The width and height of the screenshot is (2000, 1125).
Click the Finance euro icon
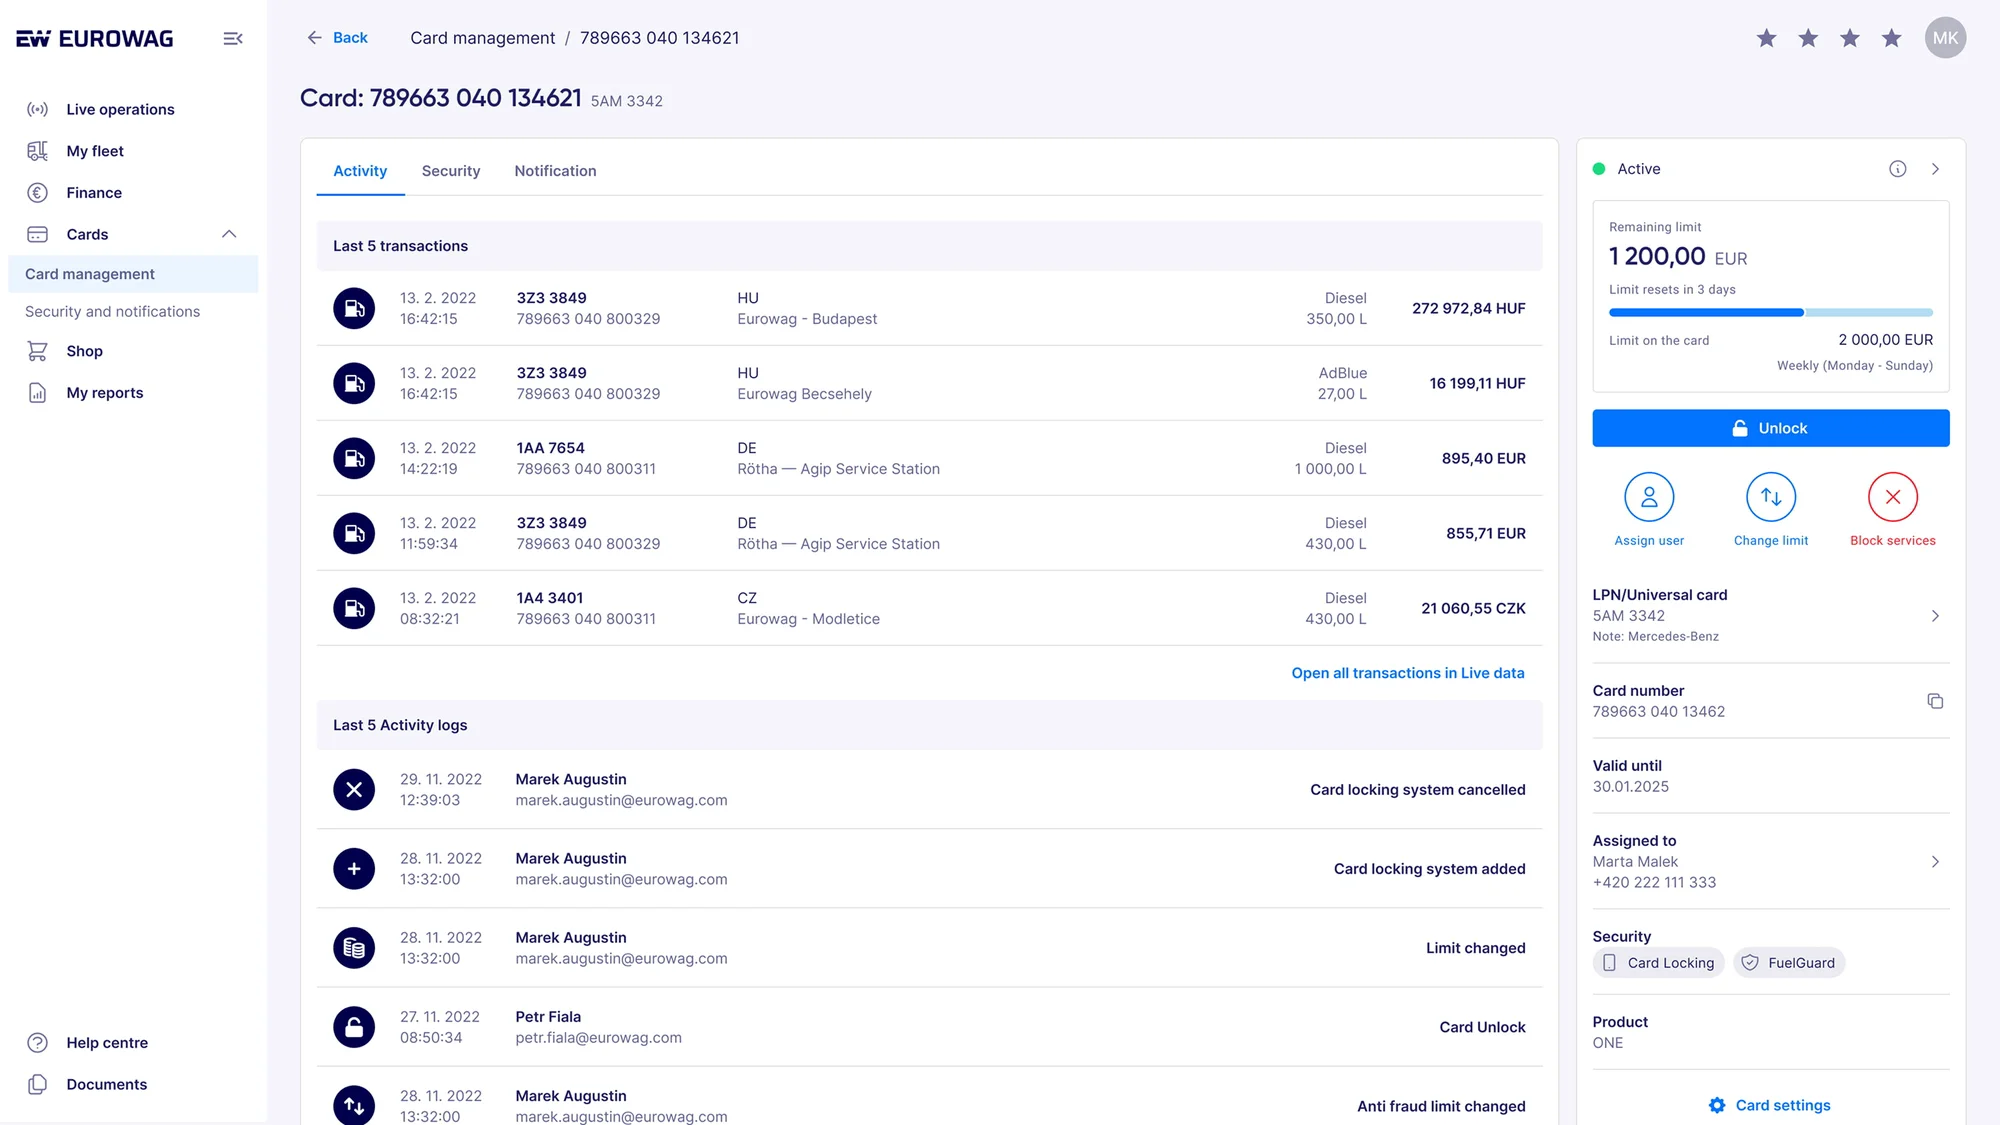(37, 193)
